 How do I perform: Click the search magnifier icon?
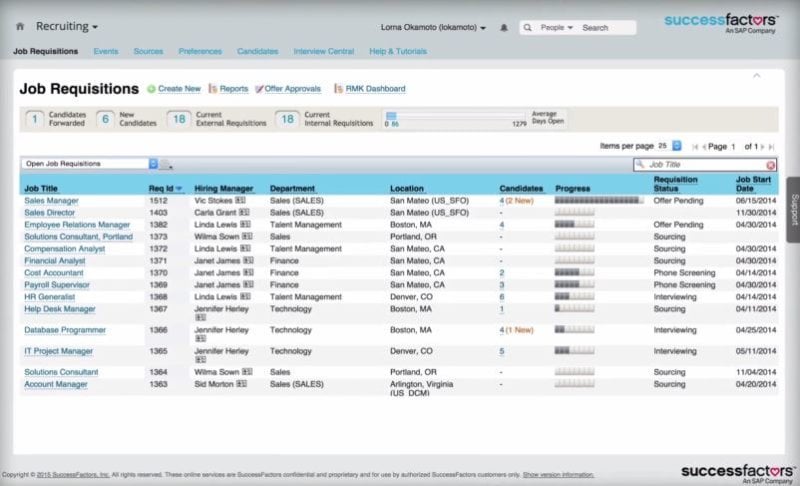(x=528, y=28)
